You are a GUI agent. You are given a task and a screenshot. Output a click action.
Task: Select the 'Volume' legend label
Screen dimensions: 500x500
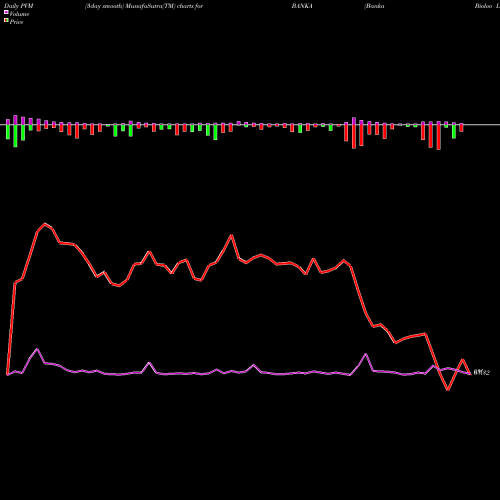tap(19, 14)
